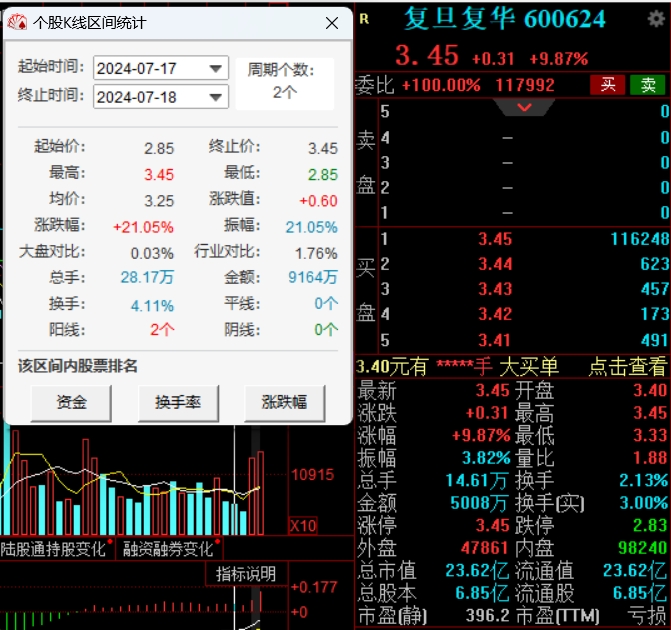
Task: Click the dialog's playing-cards app icon
Action: [18, 22]
